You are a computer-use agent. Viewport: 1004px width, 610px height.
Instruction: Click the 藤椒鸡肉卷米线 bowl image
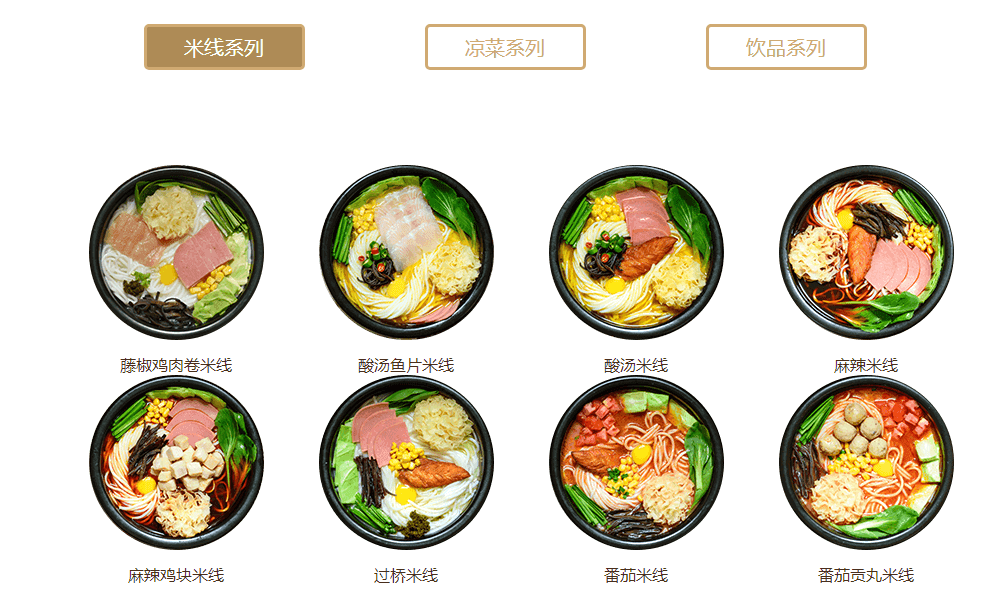(x=176, y=252)
